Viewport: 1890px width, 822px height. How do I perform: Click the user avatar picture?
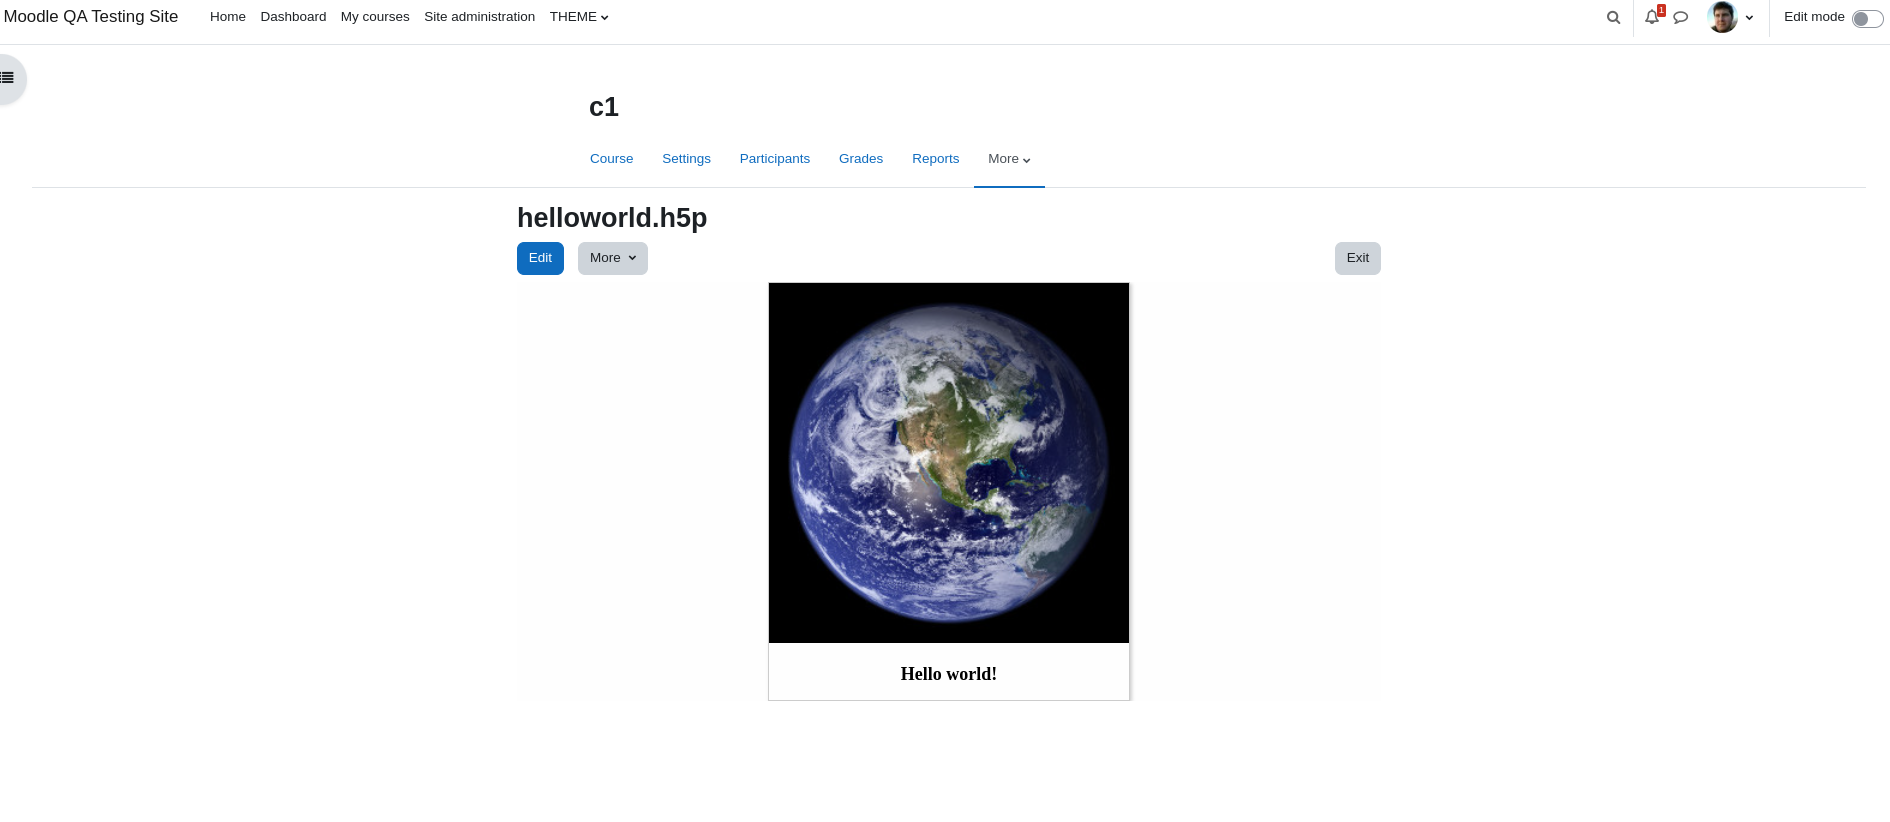pyautogui.click(x=1723, y=17)
